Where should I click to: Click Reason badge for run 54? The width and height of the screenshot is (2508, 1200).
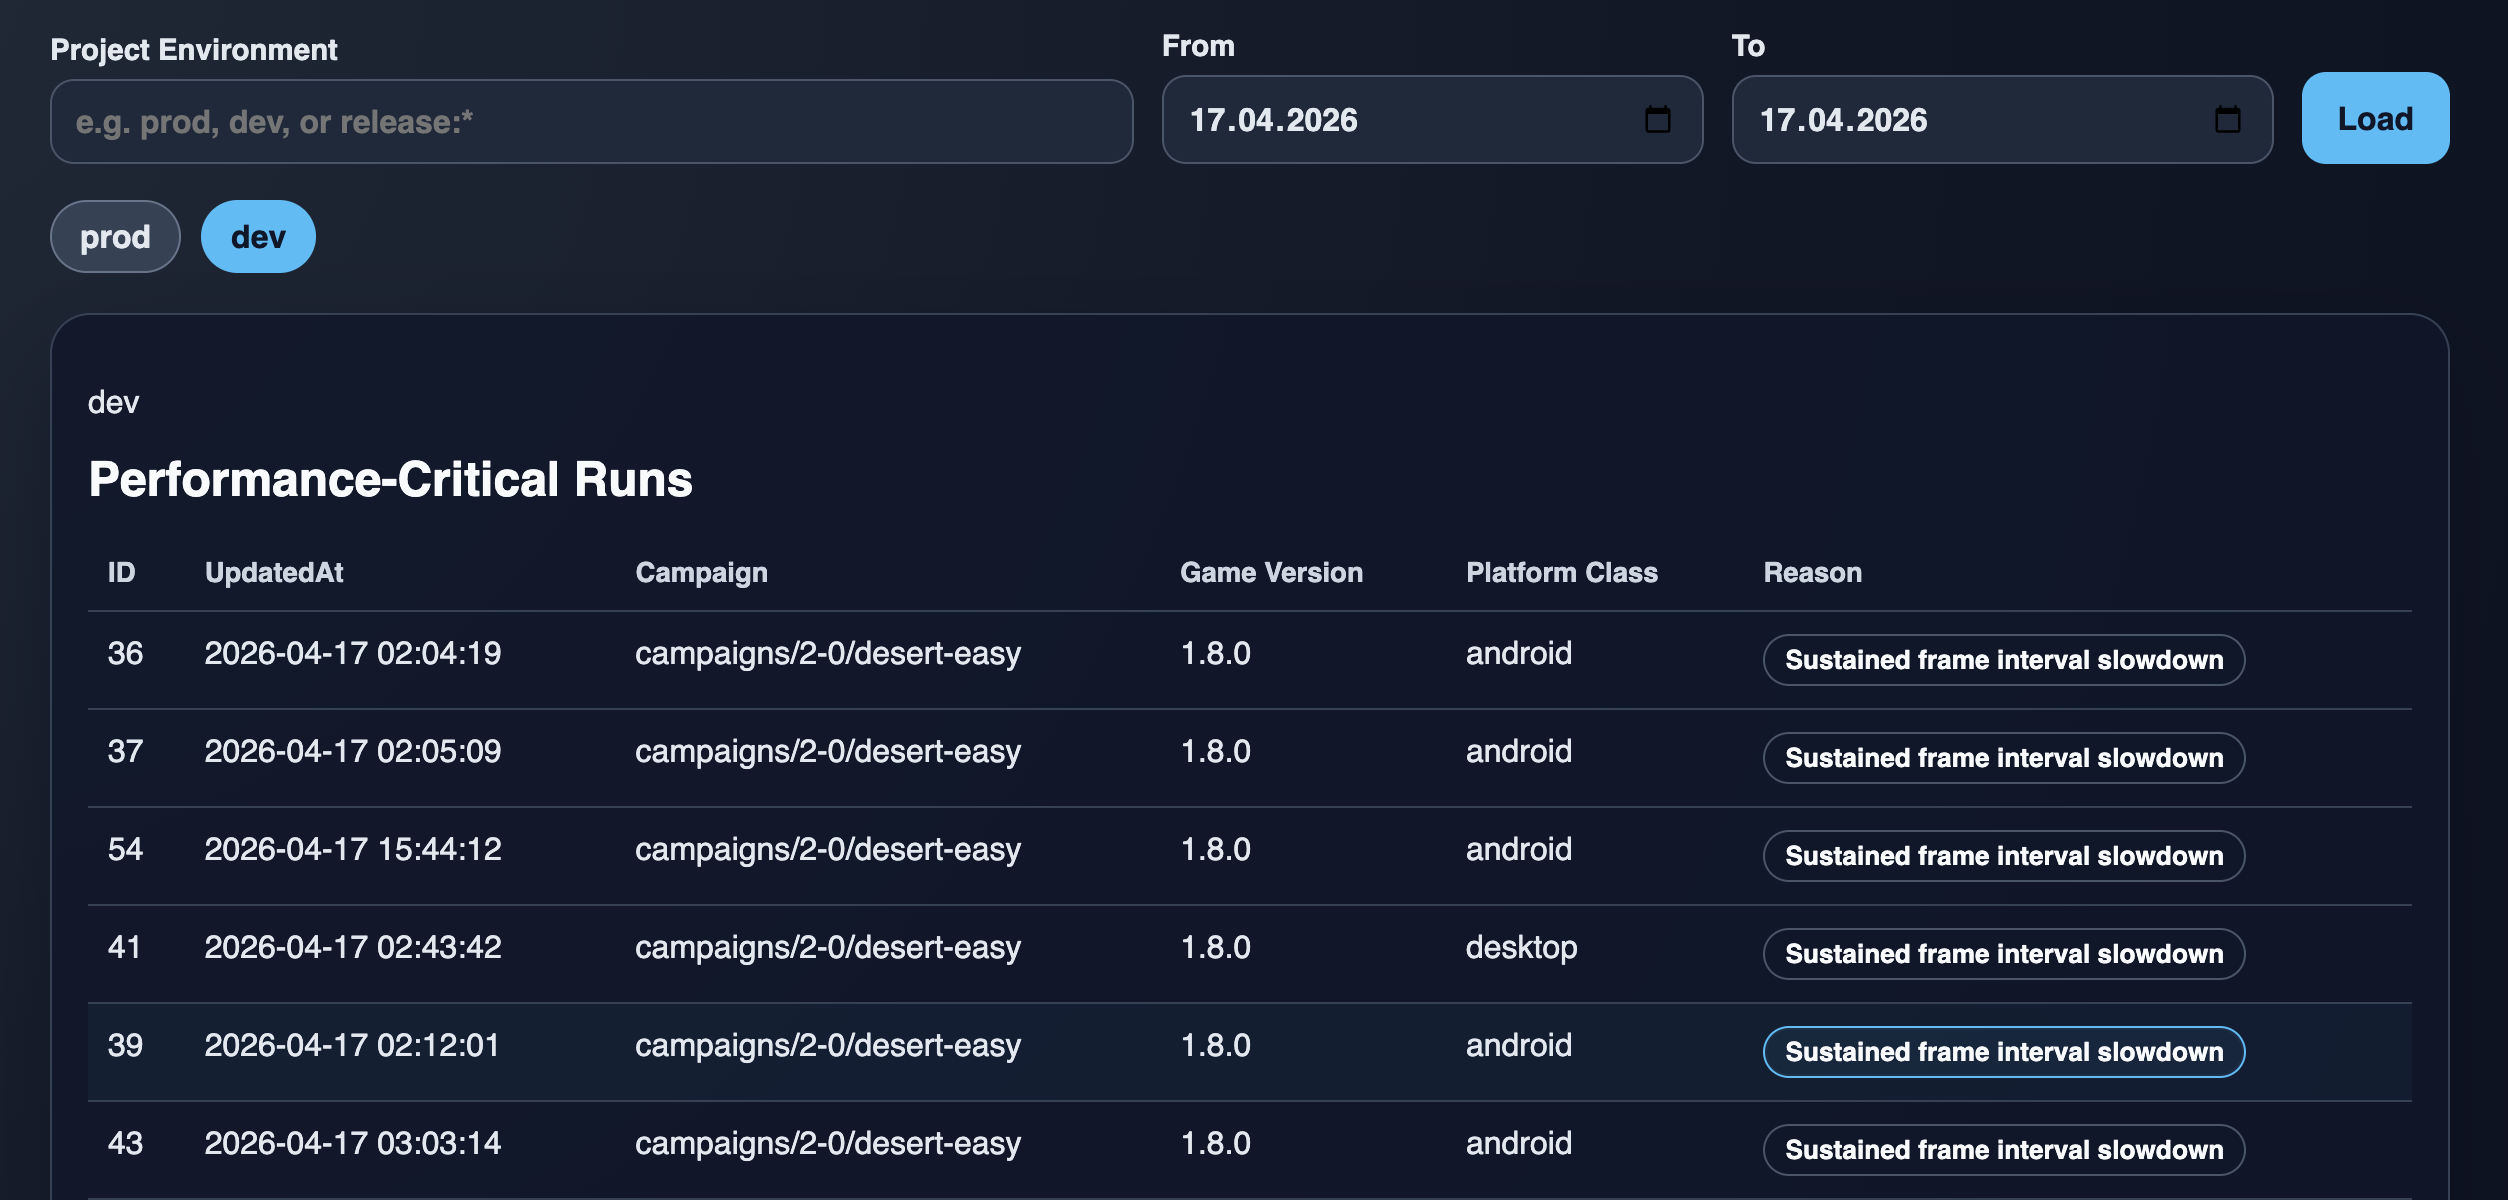click(x=2003, y=856)
